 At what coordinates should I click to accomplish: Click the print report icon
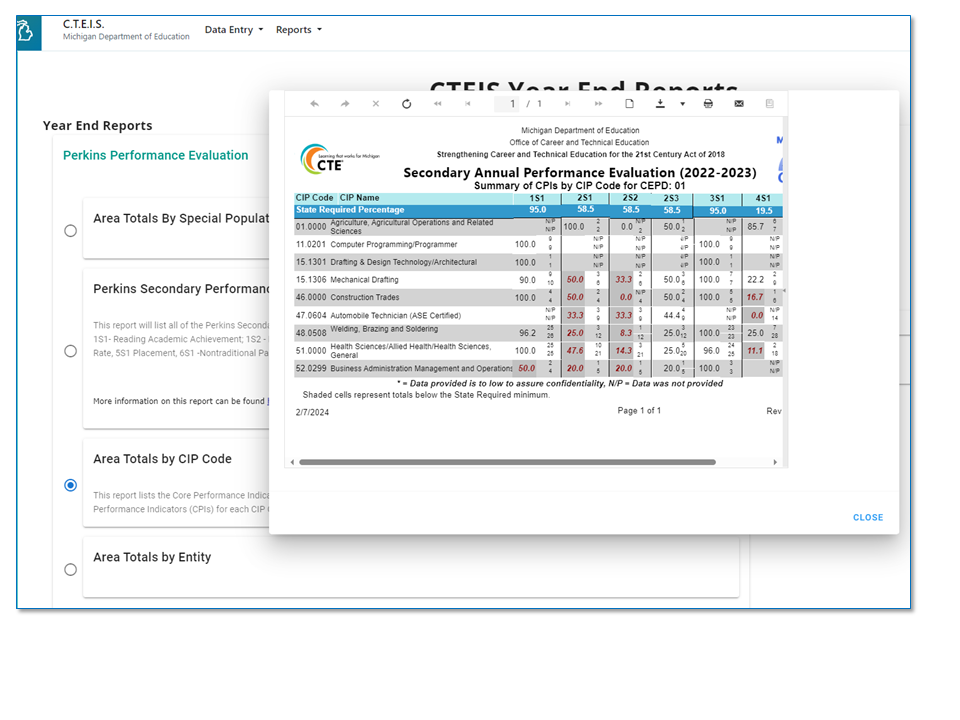708,104
